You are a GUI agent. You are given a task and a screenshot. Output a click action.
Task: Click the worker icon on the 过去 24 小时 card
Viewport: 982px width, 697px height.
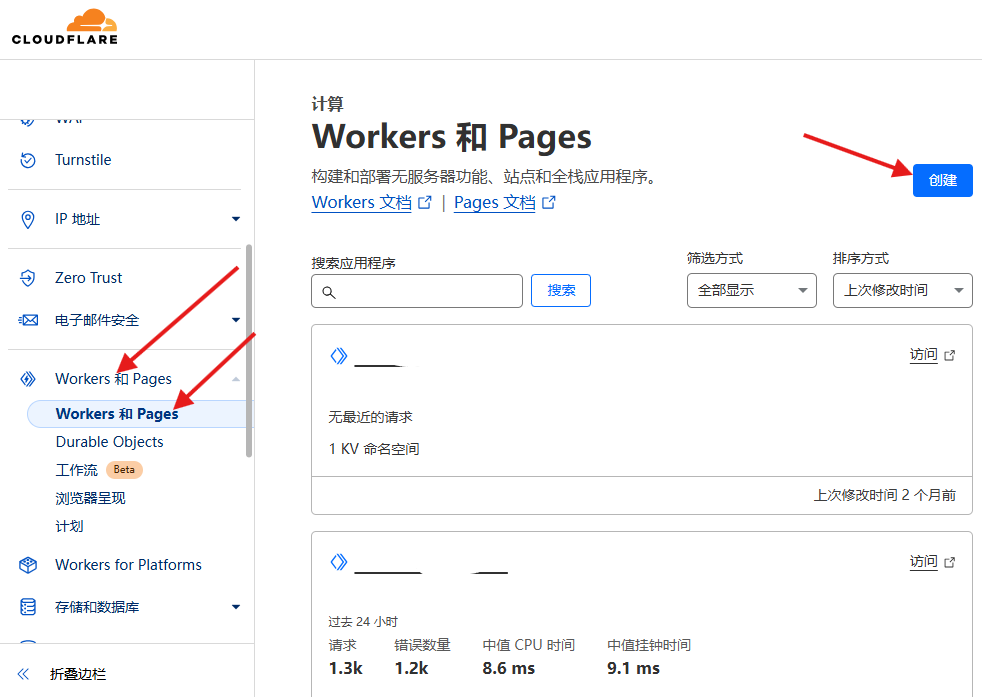[339, 562]
